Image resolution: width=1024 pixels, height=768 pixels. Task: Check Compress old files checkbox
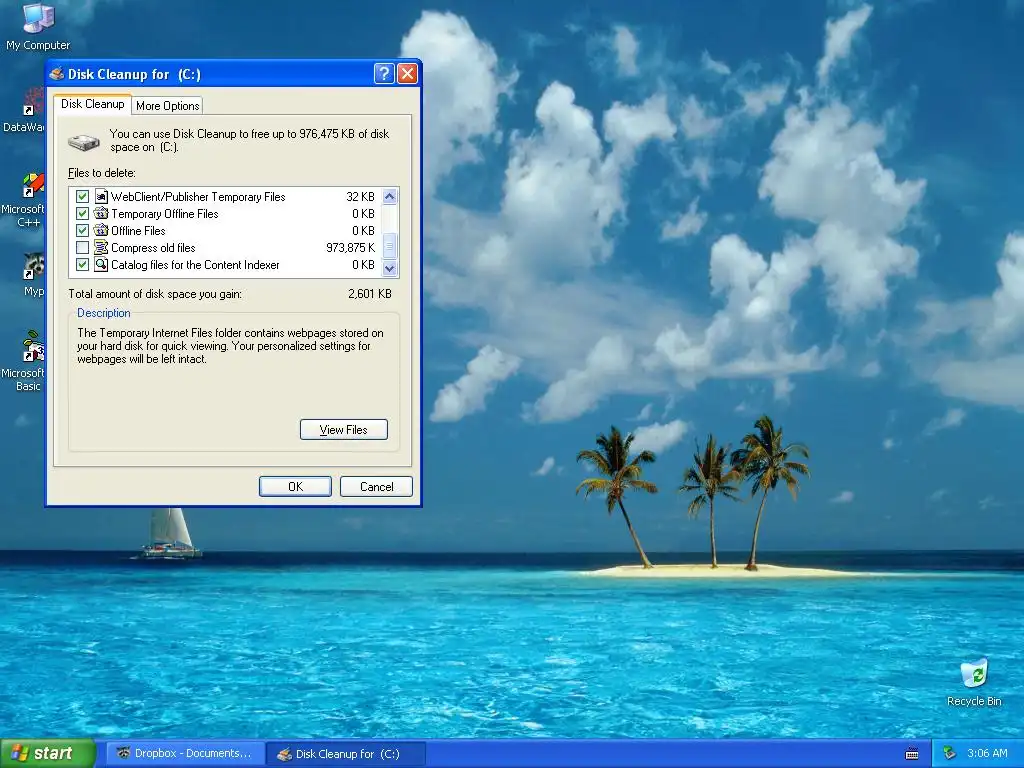(x=82, y=248)
